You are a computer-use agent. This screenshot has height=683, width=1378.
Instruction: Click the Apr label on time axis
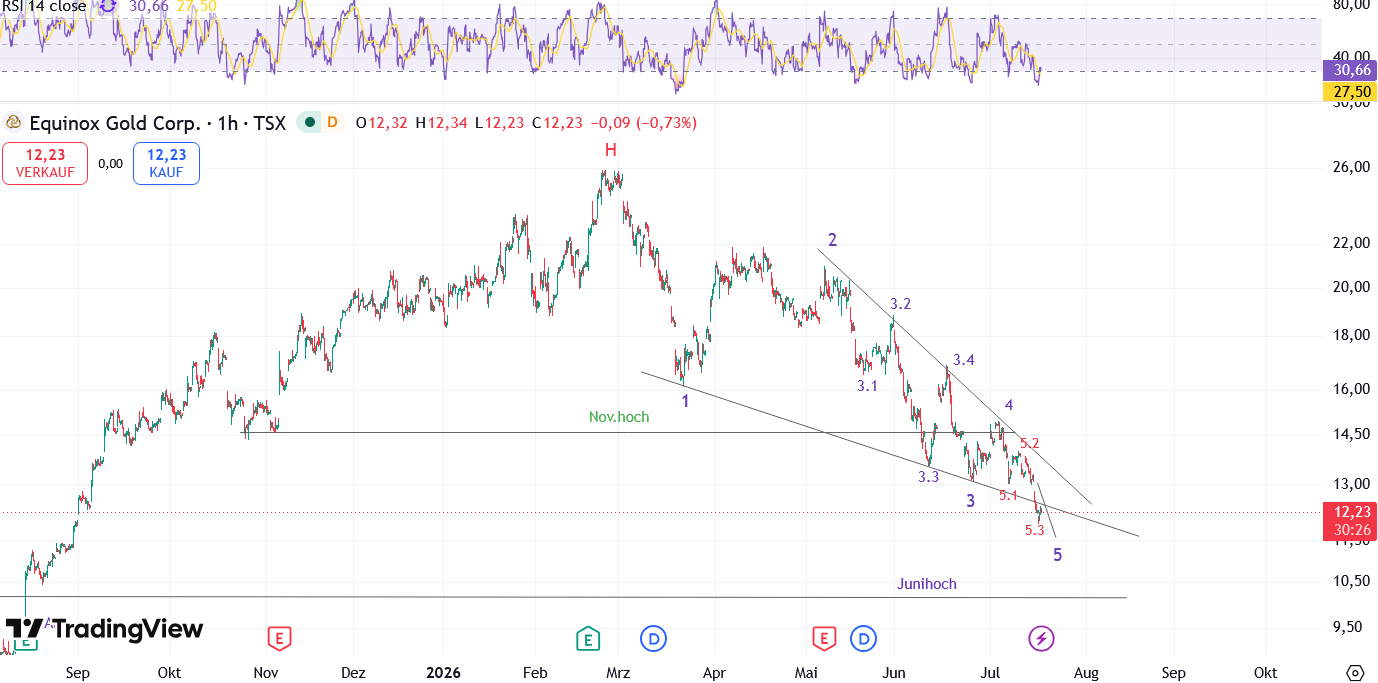coord(714,673)
